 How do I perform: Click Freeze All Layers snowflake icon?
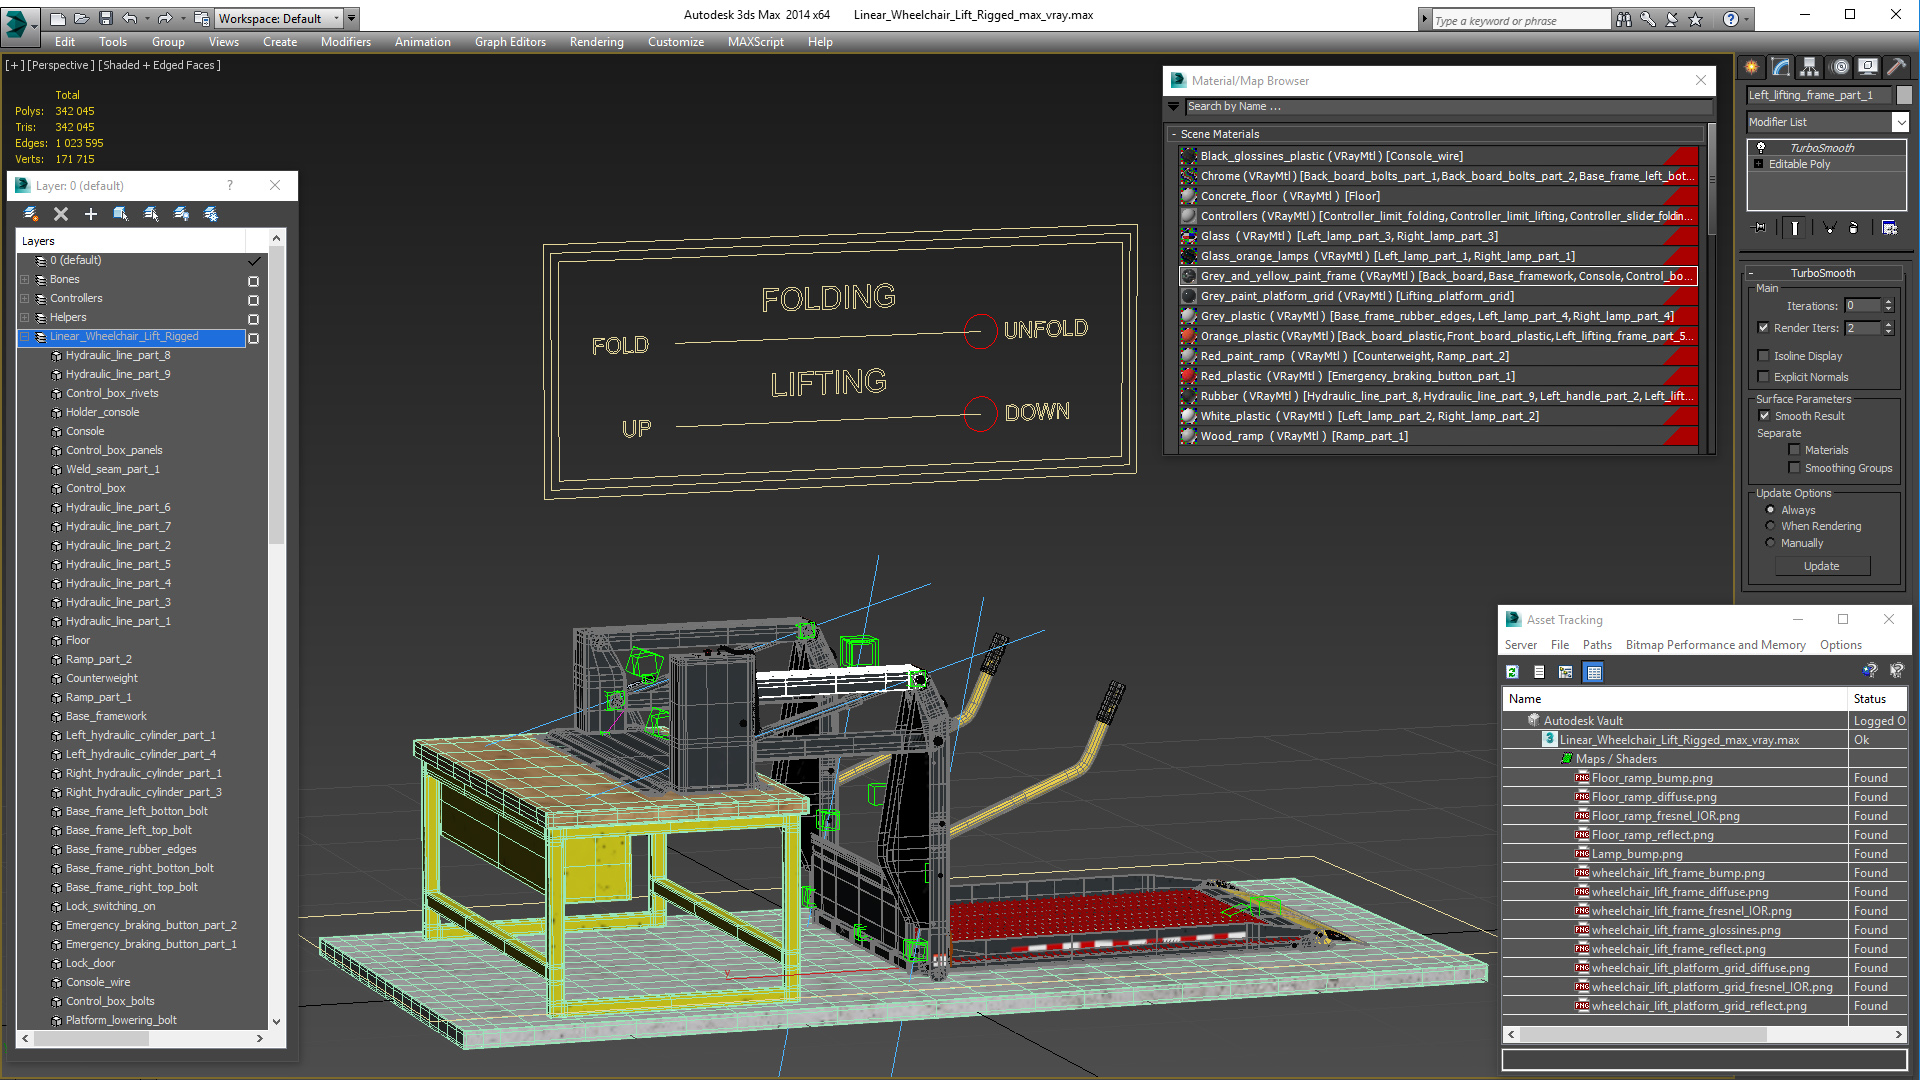(211, 214)
